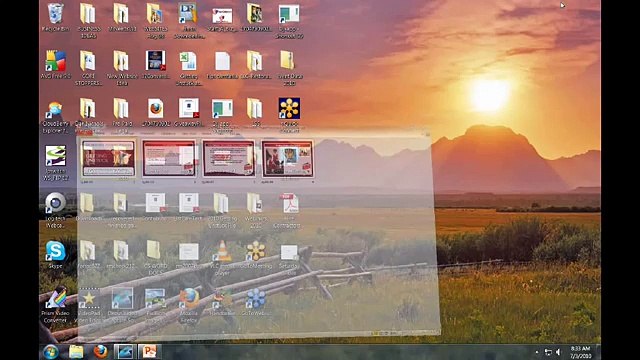Select the third slide thumbnail in PowerPoint window
Screen dimensions: 640x360
click(x=229, y=158)
